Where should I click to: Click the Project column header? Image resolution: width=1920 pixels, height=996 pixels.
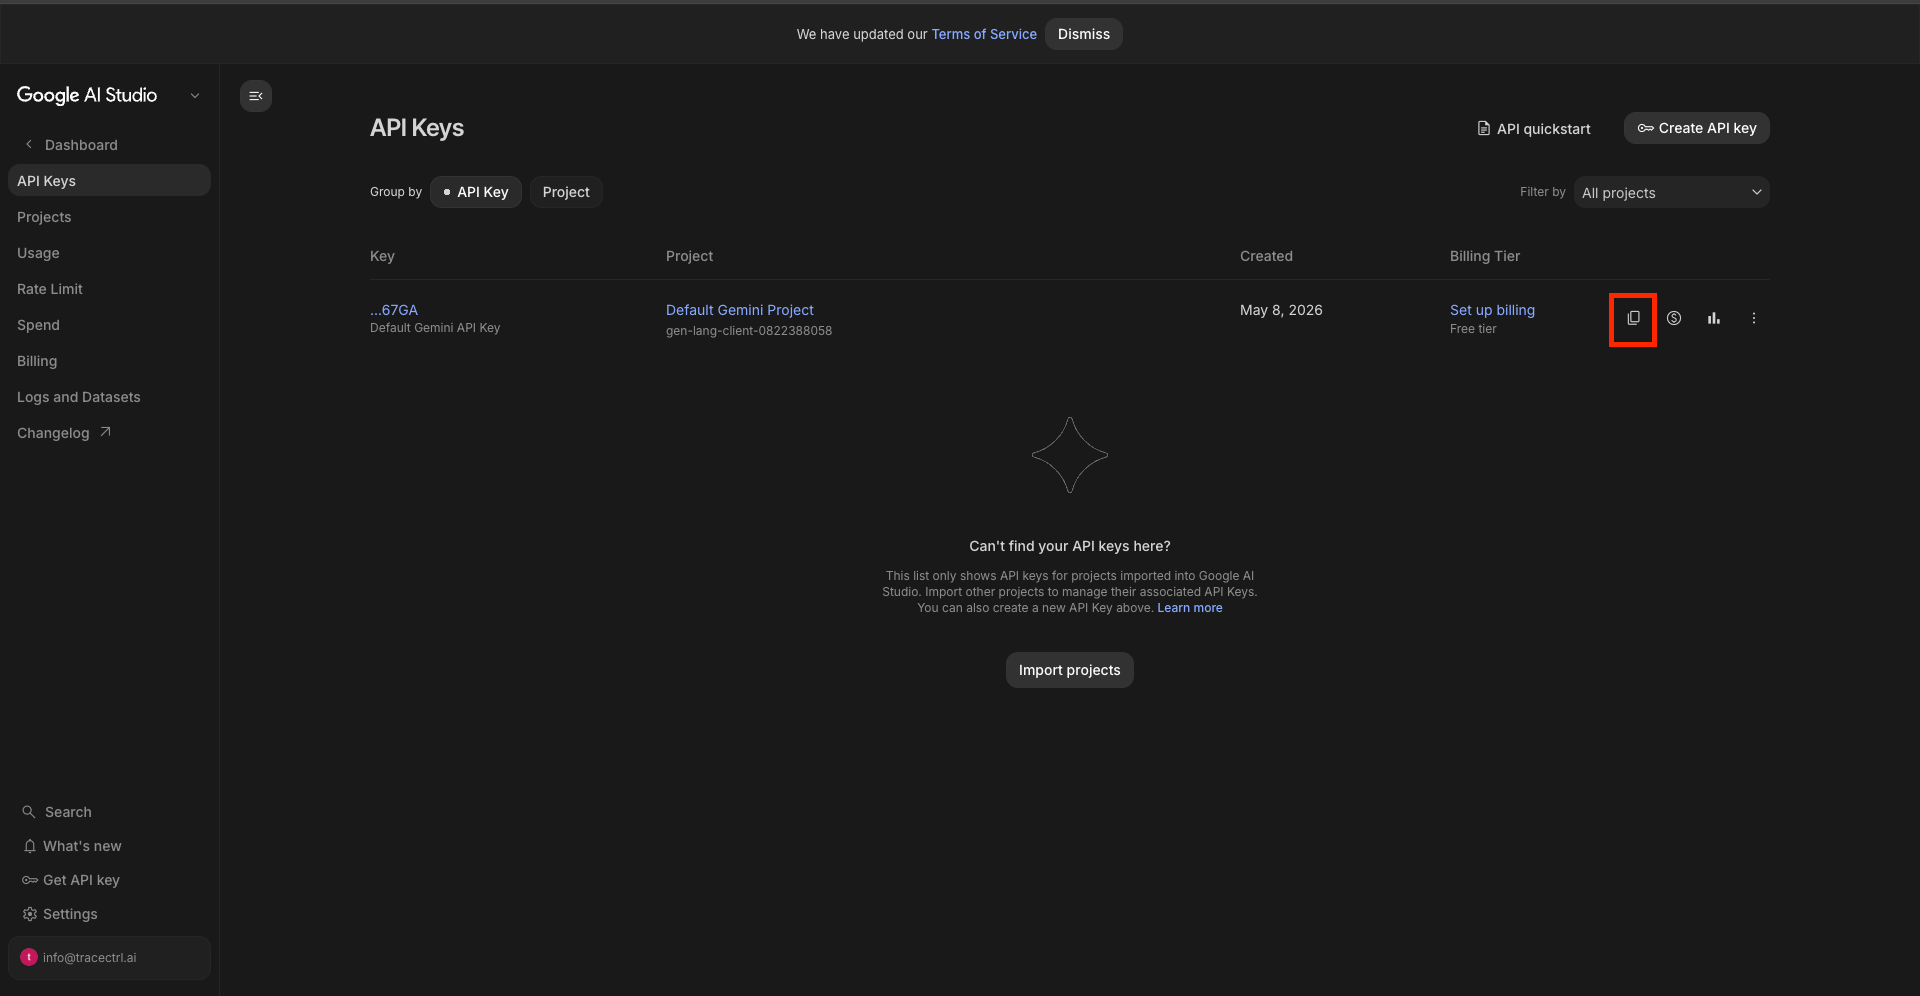click(689, 256)
